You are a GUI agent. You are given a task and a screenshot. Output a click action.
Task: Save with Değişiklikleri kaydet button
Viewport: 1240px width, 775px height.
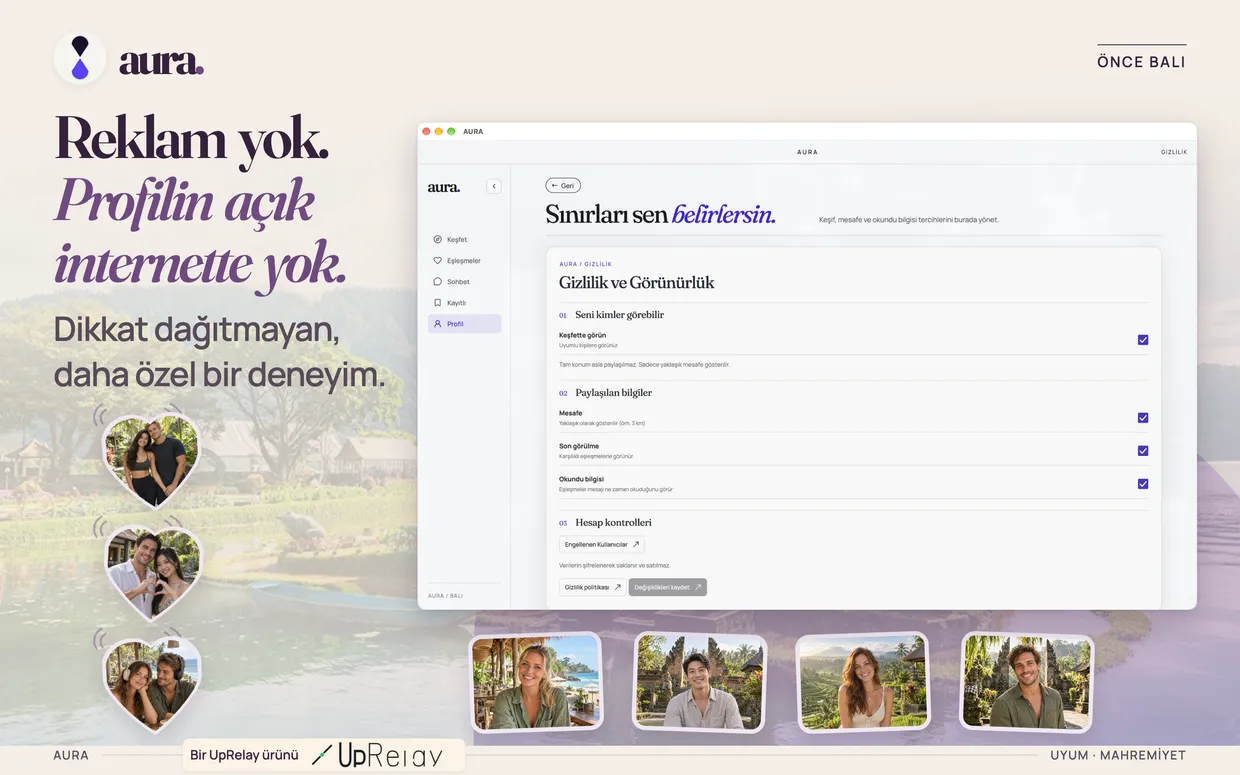pyautogui.click(x=668, y=588)
